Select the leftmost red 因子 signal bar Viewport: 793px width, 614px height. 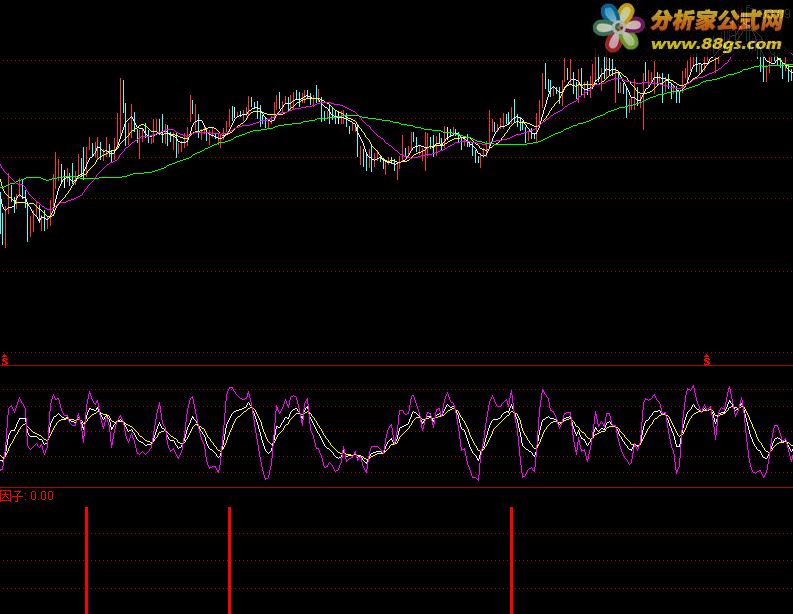click(x=86, y=560)
